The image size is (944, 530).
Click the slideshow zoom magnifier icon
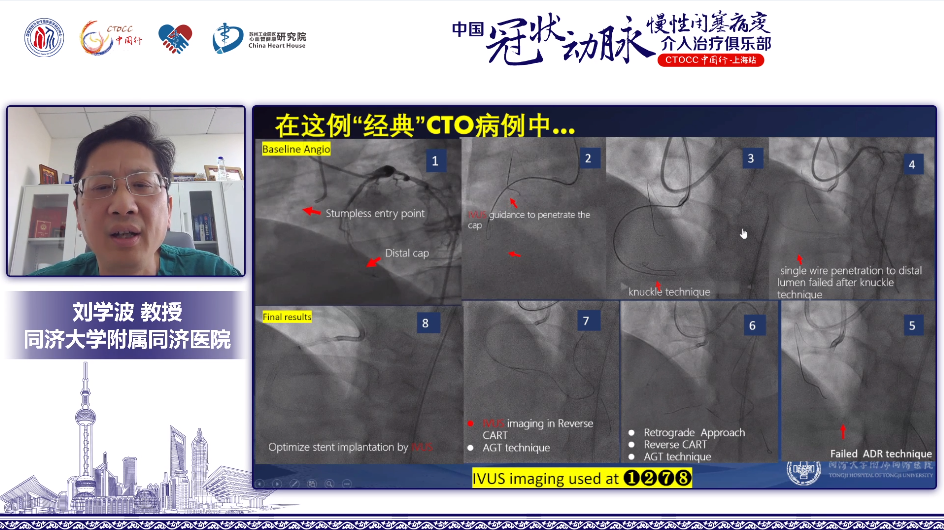click(328, 482)
